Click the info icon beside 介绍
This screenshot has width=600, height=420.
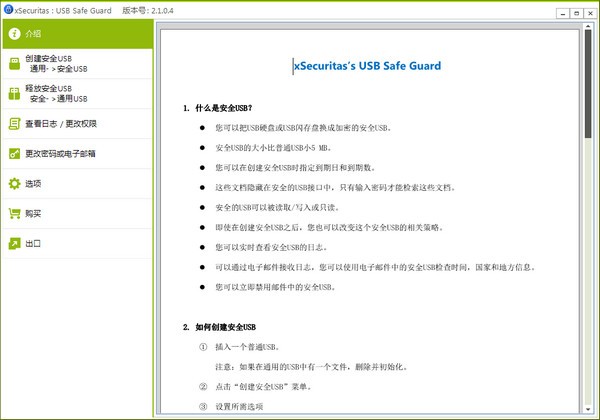pos(13,34)
